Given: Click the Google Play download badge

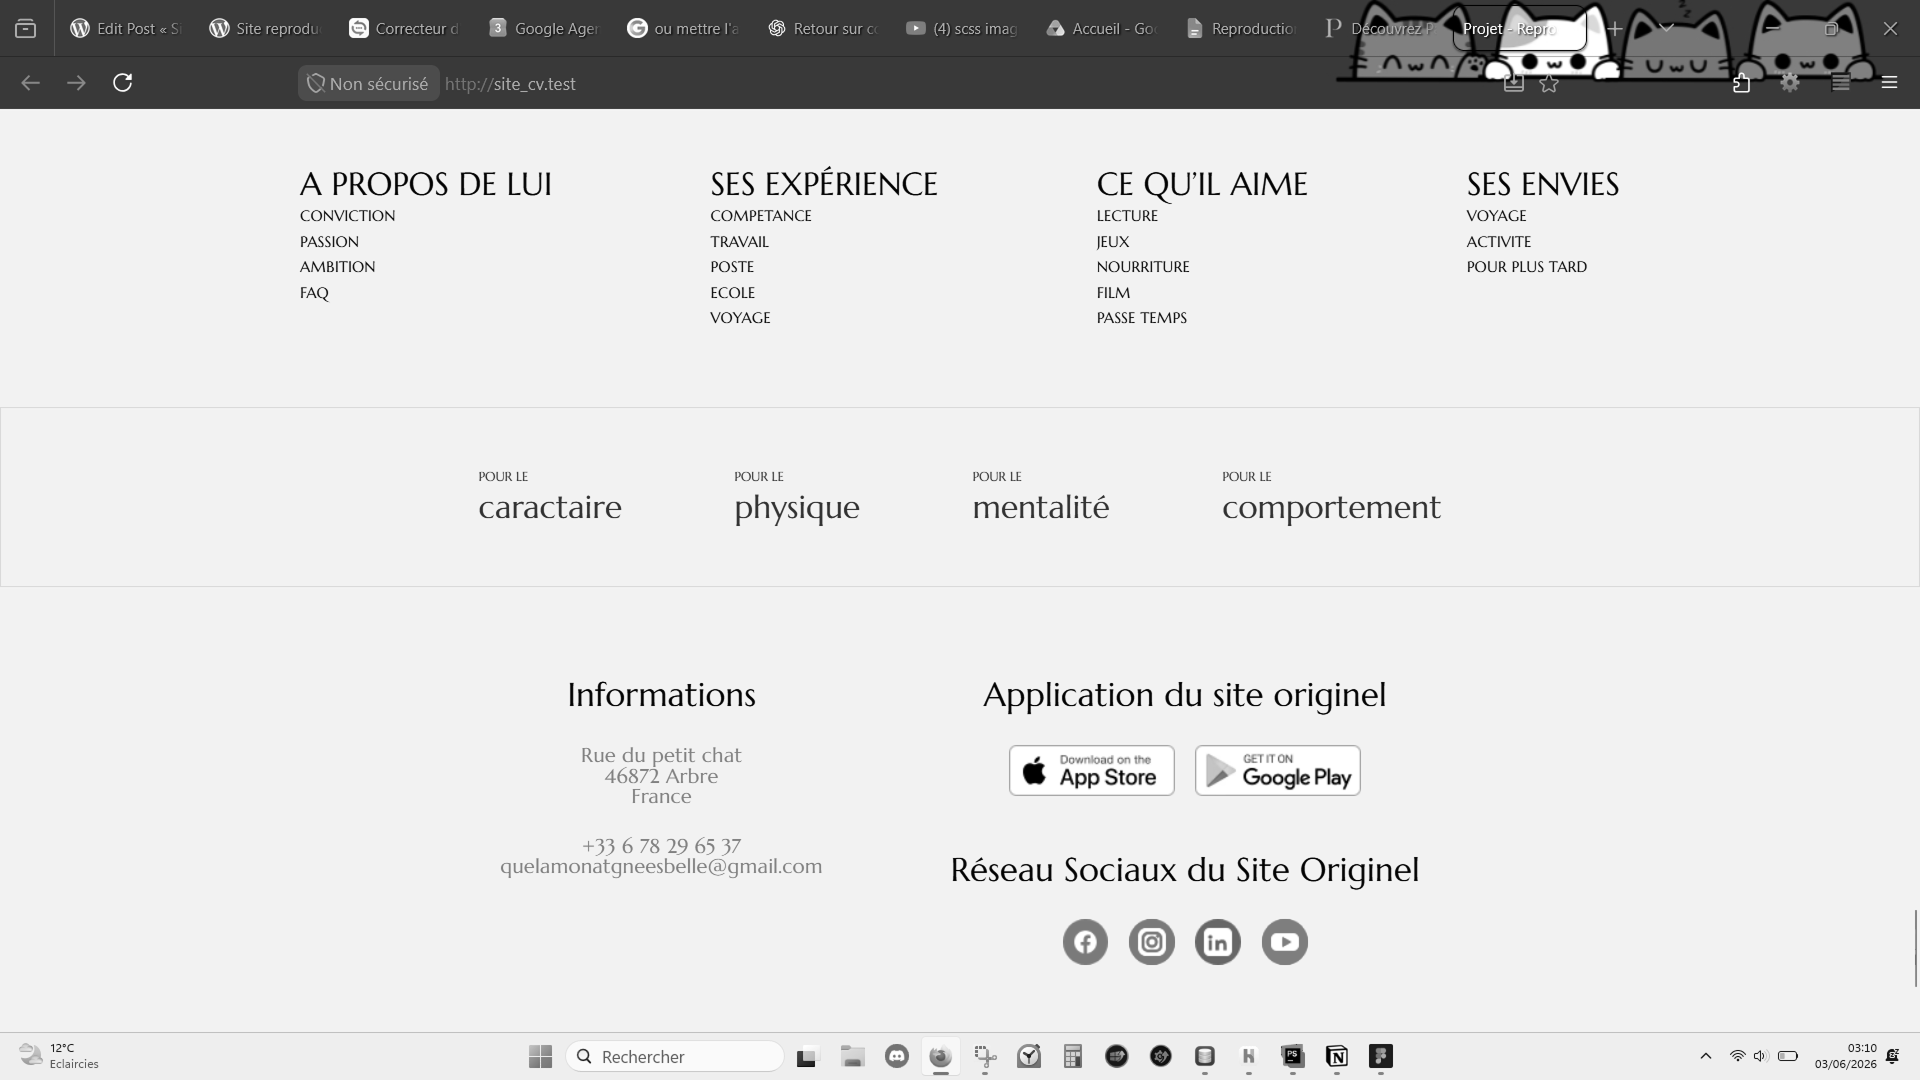Looking at the screenshot, I should pyautogui.click(x=1278, y=771).
